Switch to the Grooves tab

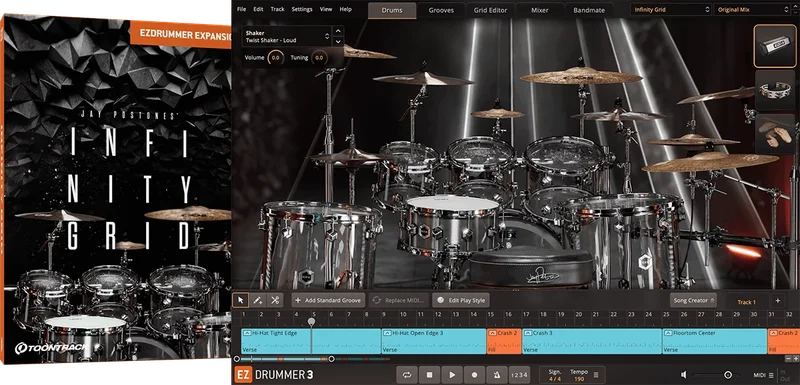click(x=441, y=10)
